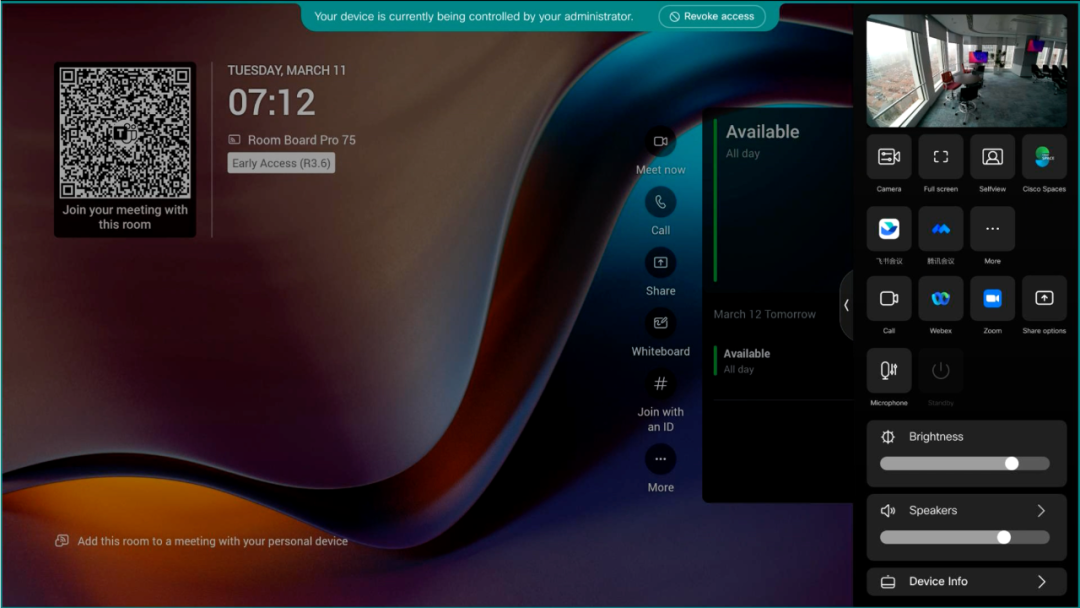The image size is (1080, 608).
Task: Click the Device Info icon
Action: [x=888, y=582]
